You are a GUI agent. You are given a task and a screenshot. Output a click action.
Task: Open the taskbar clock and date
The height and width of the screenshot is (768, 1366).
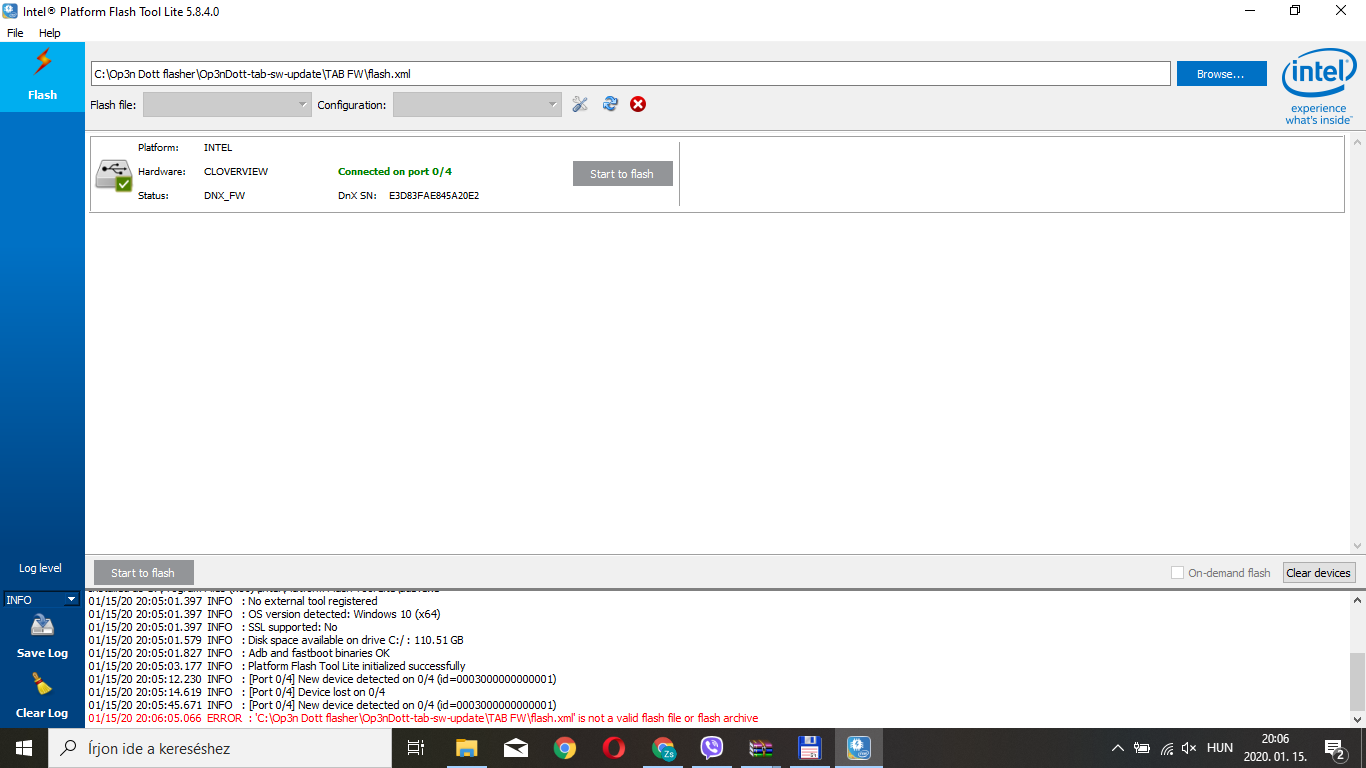click(1275, 748)
